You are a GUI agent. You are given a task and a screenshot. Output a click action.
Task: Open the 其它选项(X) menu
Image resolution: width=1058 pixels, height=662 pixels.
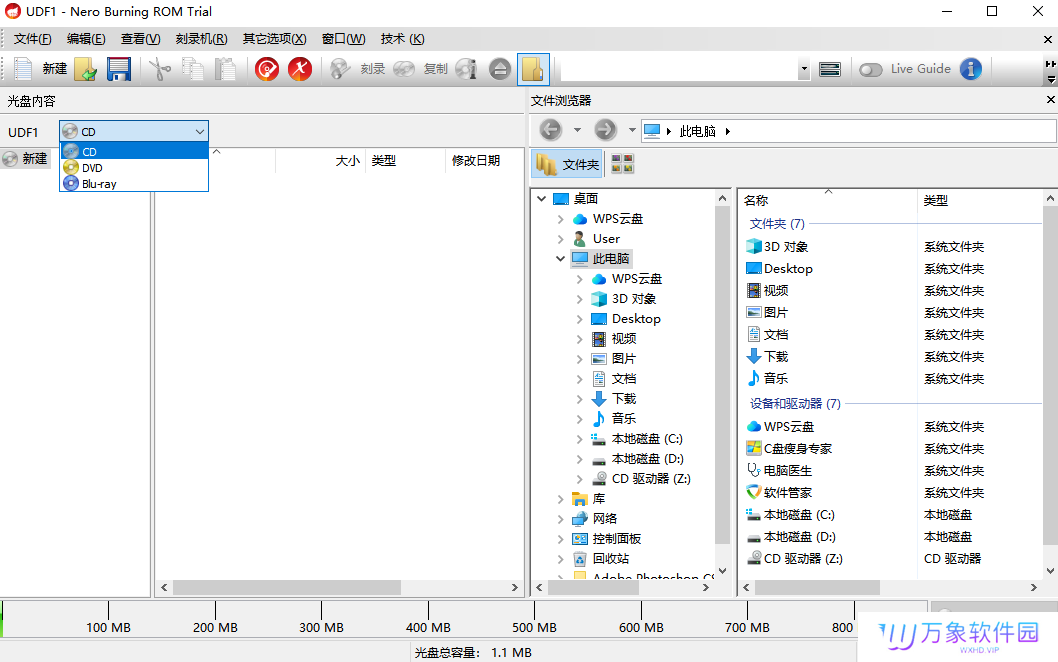[x=275, y=39]
